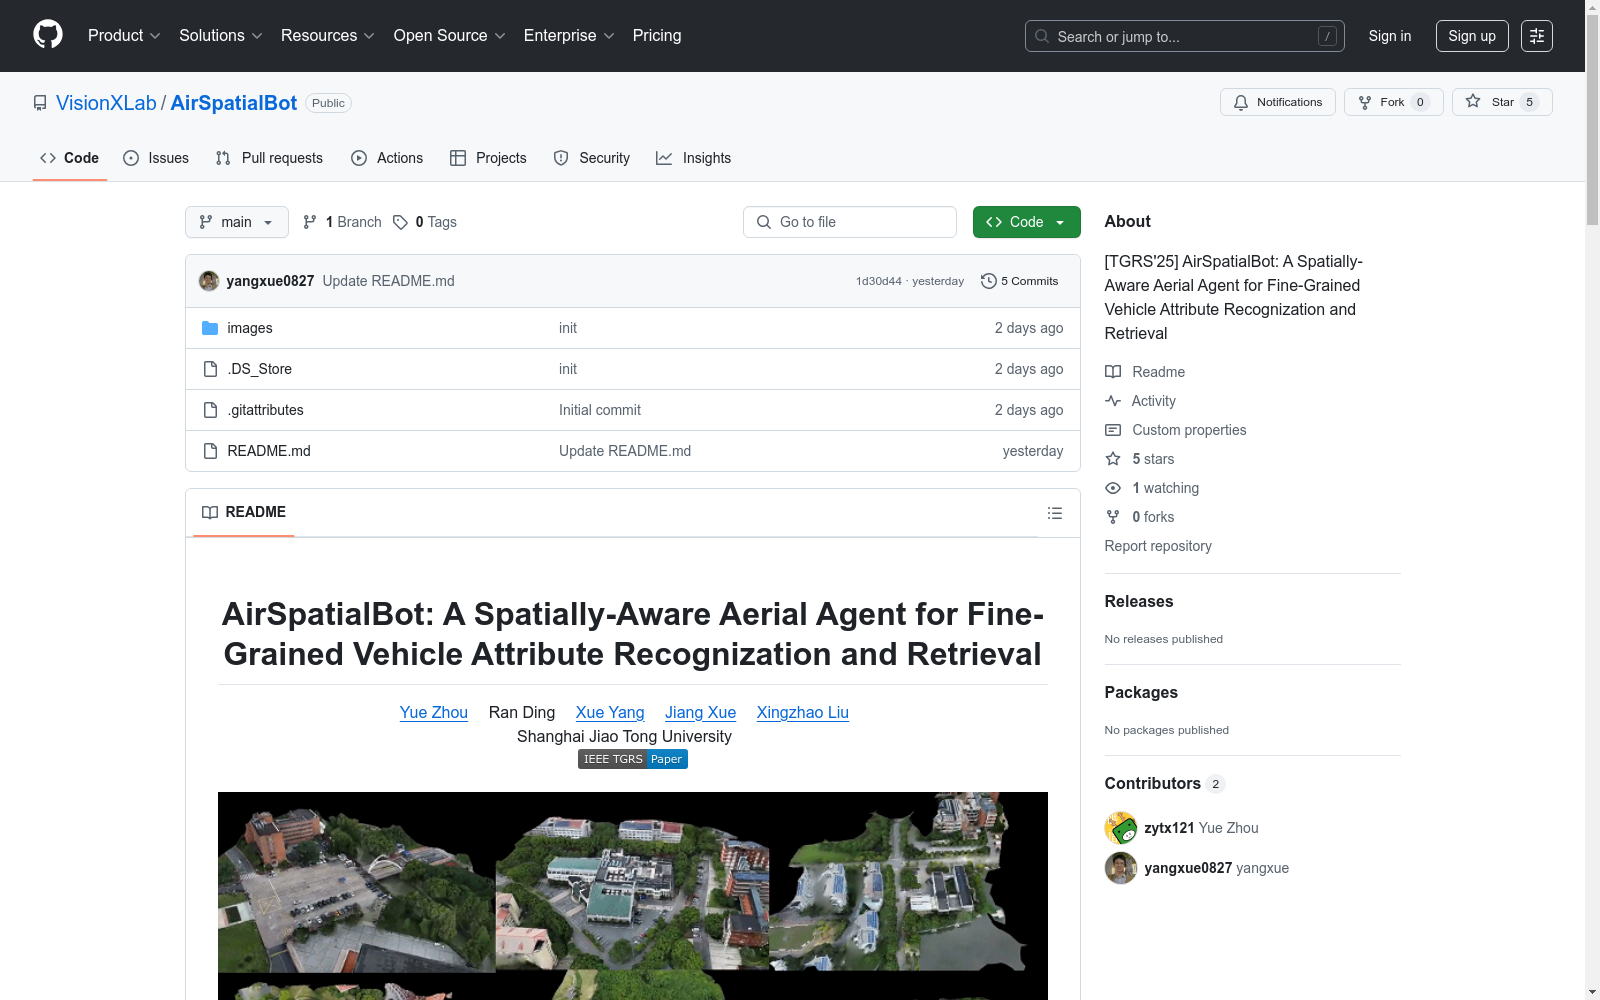Open the README.md file

pos(269,451)
